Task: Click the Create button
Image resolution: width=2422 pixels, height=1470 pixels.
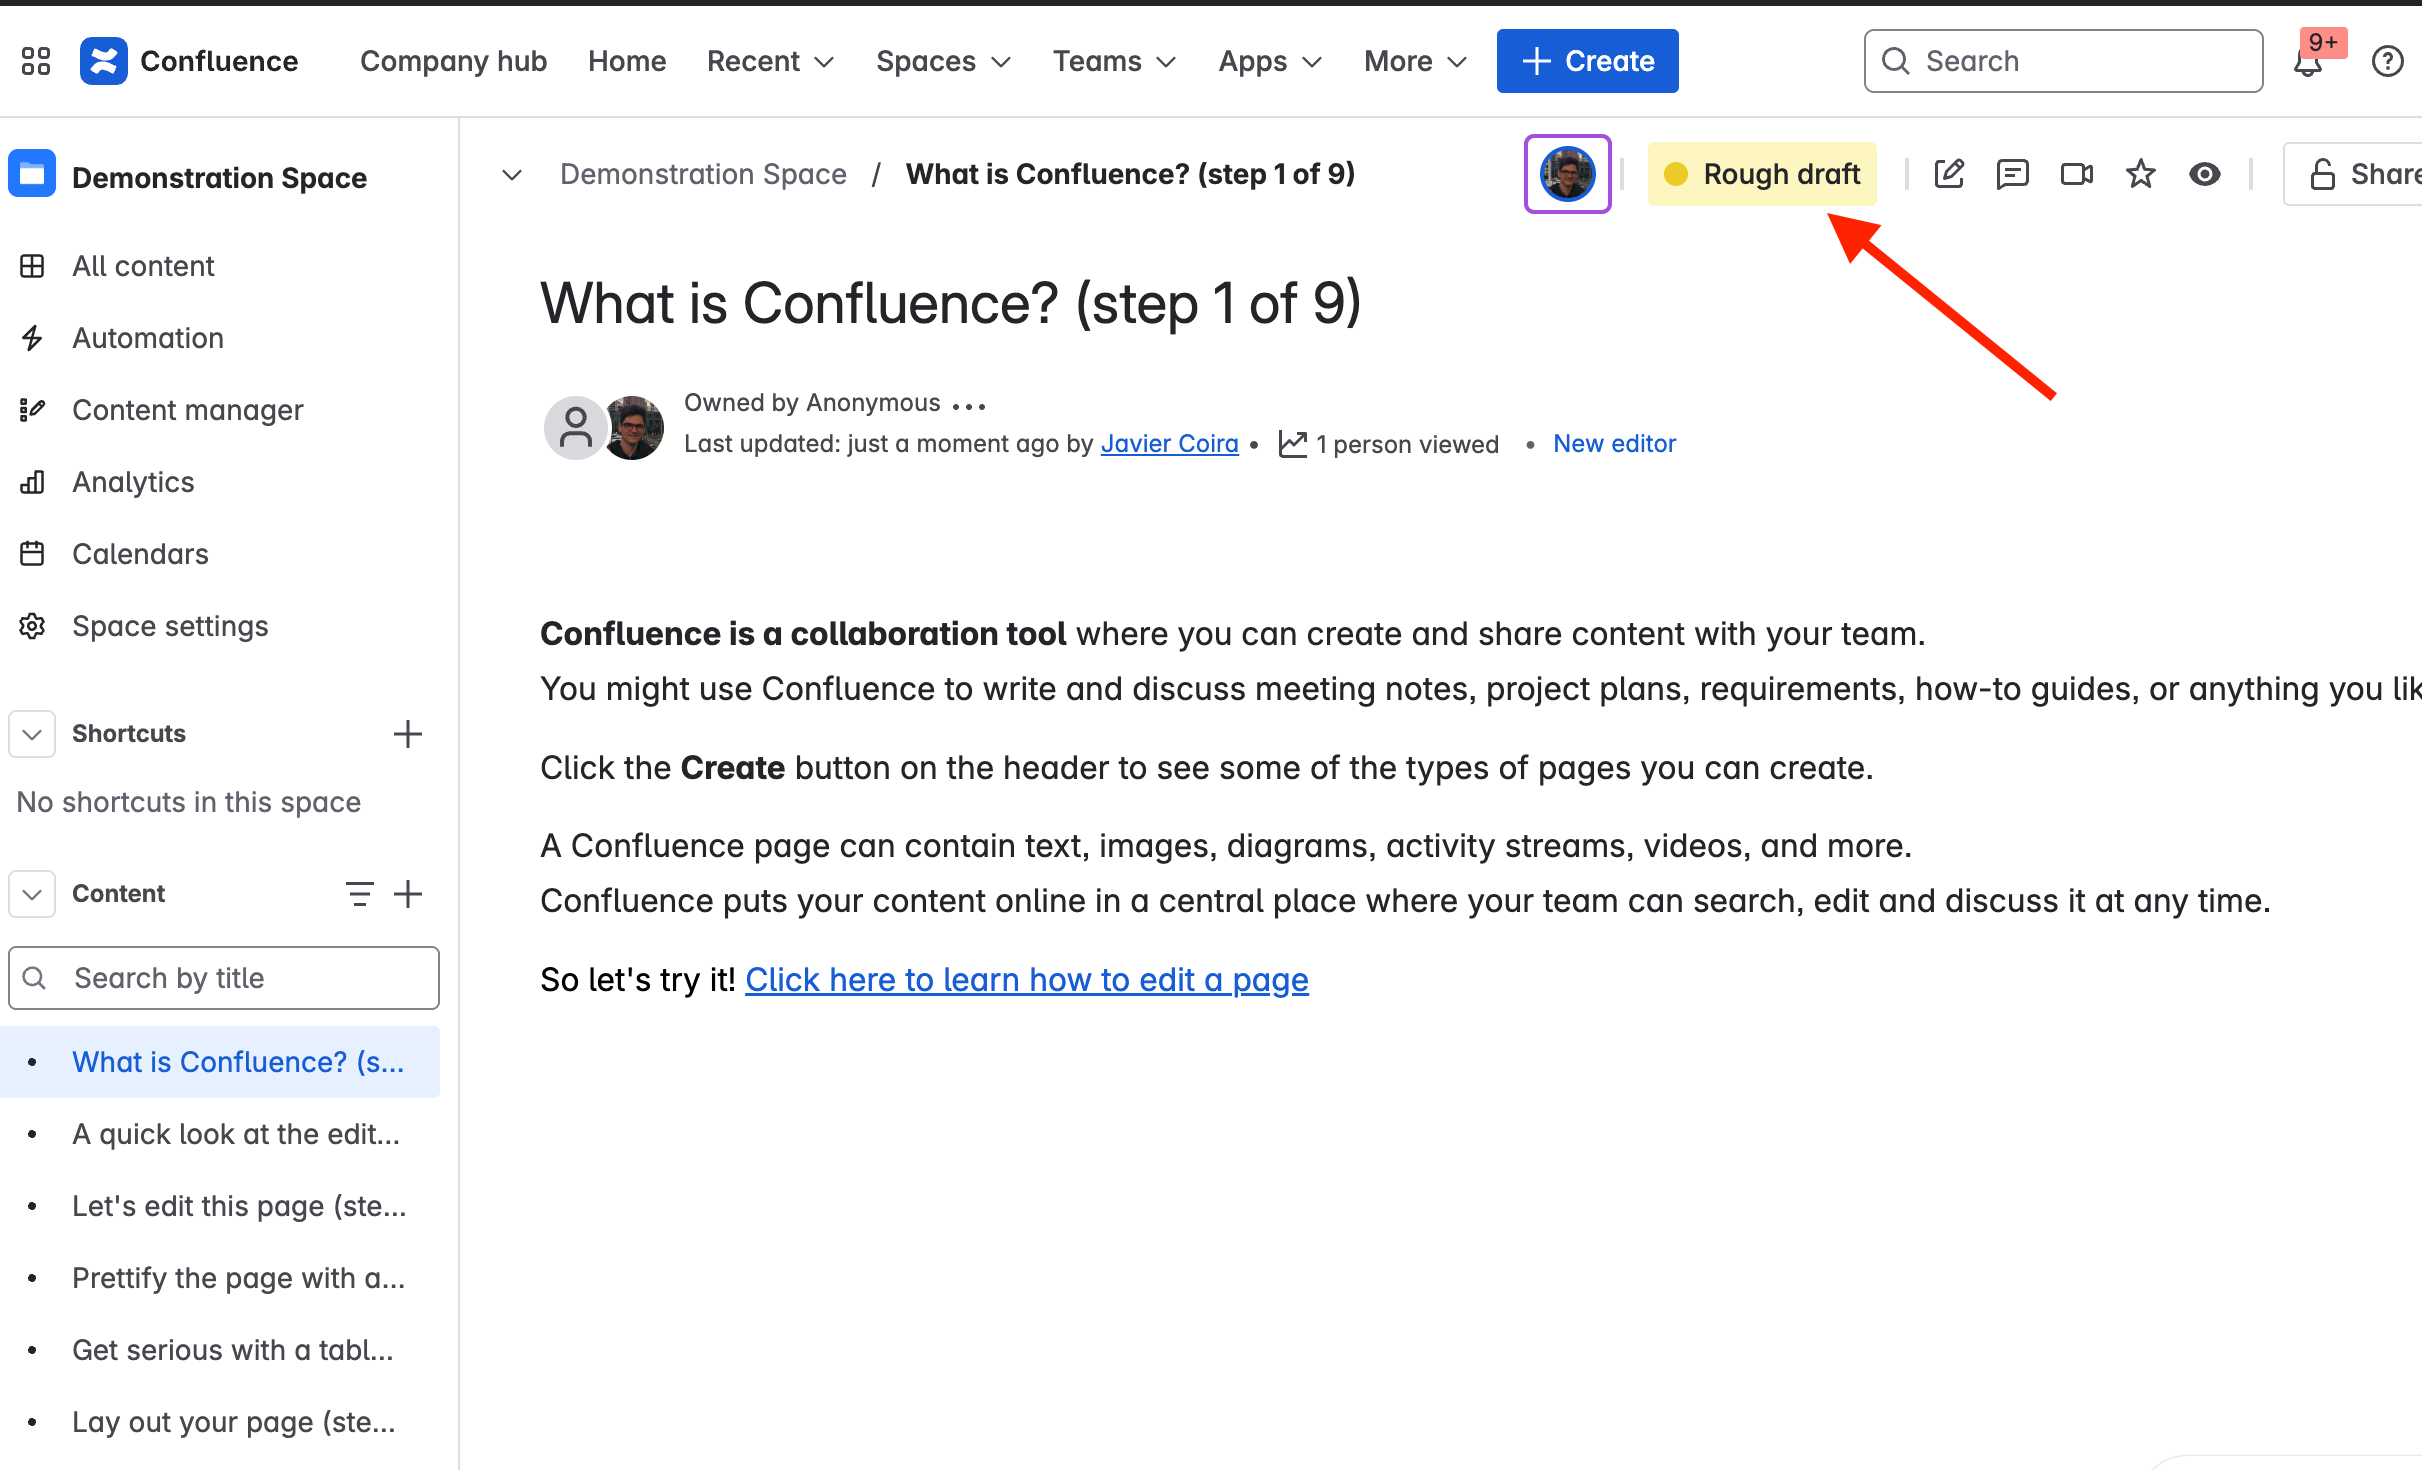Action: click(1587, 61)
